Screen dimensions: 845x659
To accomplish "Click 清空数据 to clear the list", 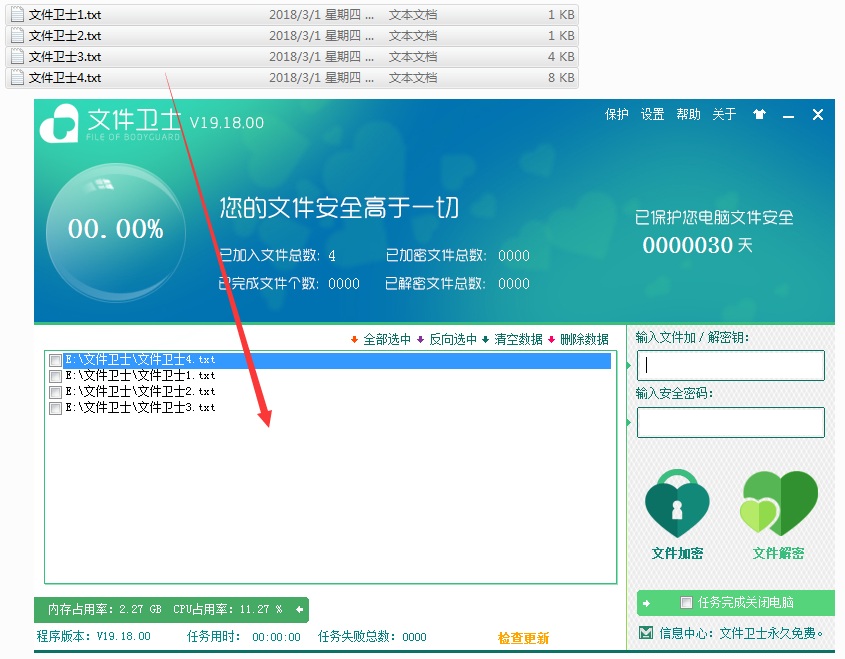I will click(518, 339).
